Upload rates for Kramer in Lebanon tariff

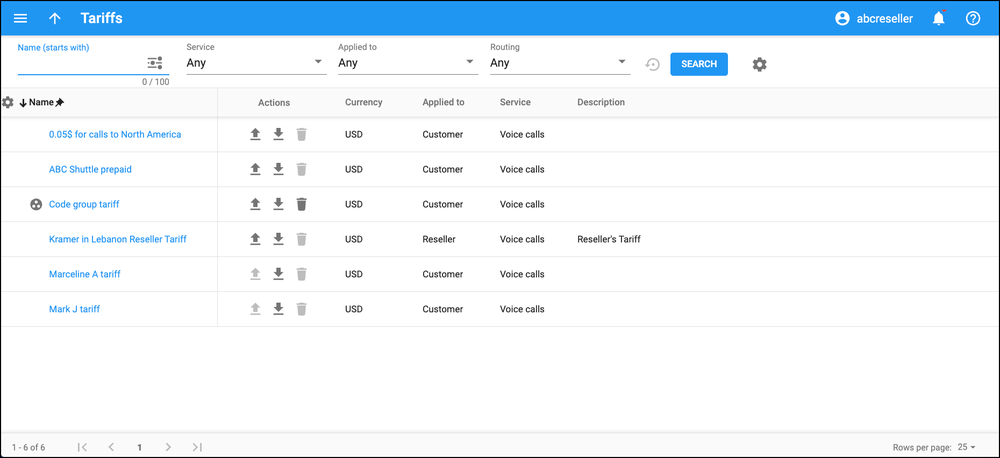pyautogui.click(x=255, y=239)
